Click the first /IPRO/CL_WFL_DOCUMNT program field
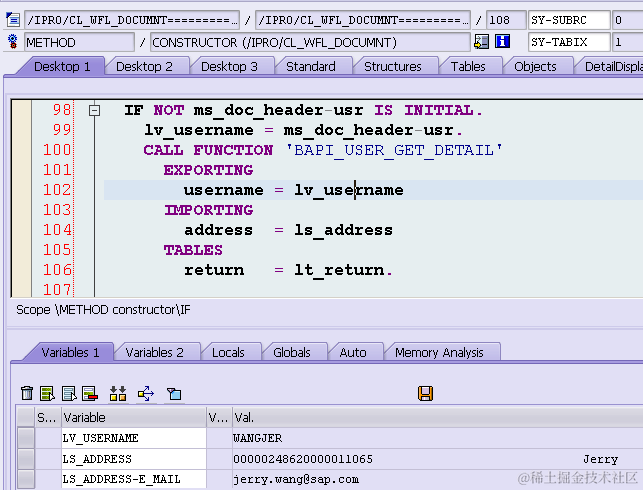Image resolution: width=643 pixels, height=490 pixels. pos(132,20)
